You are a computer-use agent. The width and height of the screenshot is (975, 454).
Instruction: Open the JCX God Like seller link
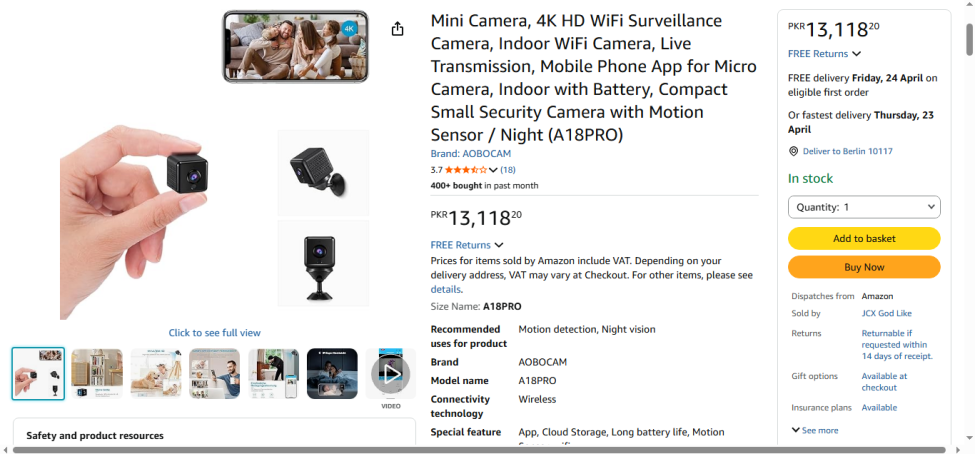click(886, 313)
